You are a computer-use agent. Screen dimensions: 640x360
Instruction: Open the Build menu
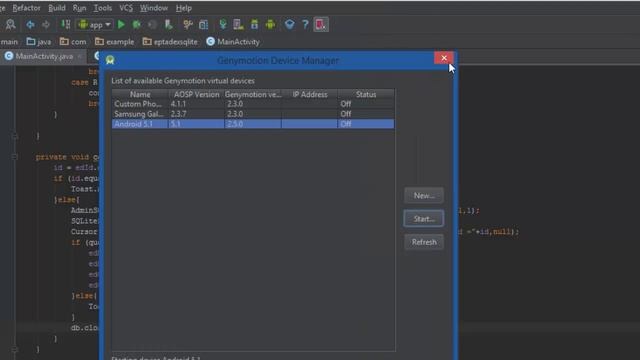tap(57, 8)
